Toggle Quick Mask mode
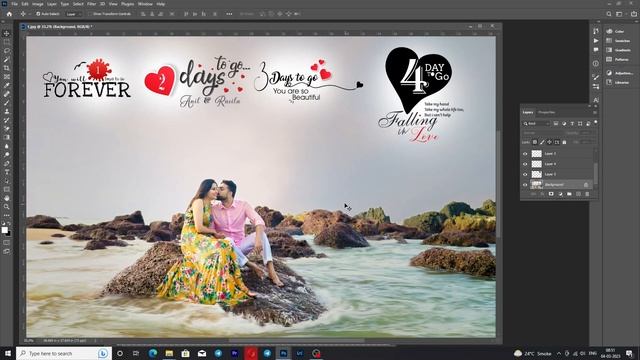The width and height of the screenshot is (640, 360). pos(7,243)
